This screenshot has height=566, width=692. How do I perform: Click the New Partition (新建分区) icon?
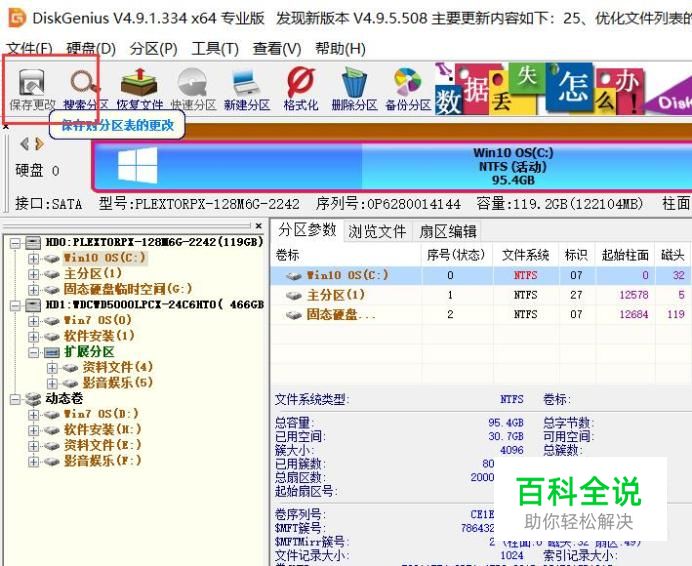[x=247, y=90]
